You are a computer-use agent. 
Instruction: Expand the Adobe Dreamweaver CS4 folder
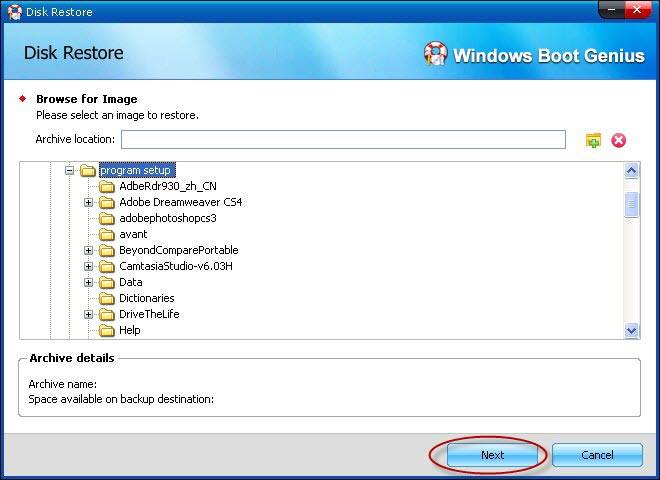88,203
